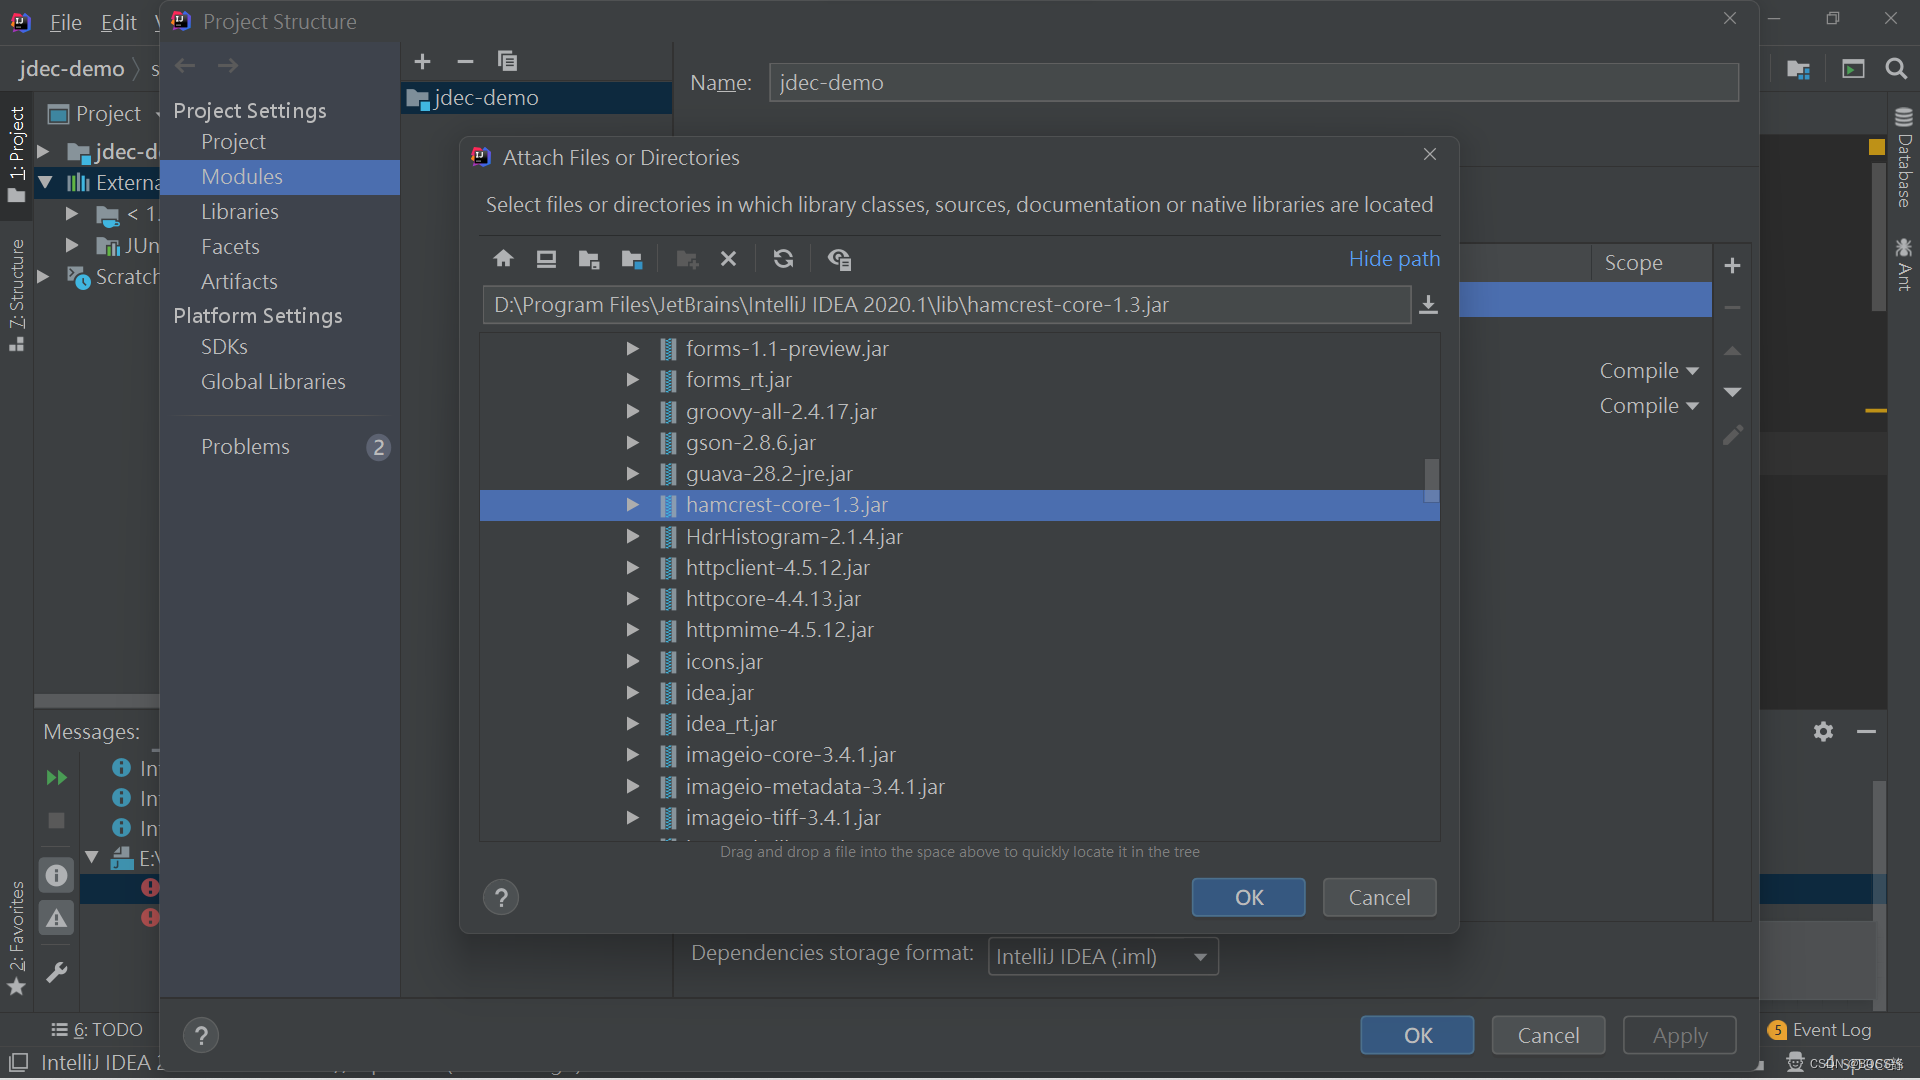Click the Refresh icon in file chooser toolbar
Viewport: 1920px width, 1080px height.
(783, 259)
